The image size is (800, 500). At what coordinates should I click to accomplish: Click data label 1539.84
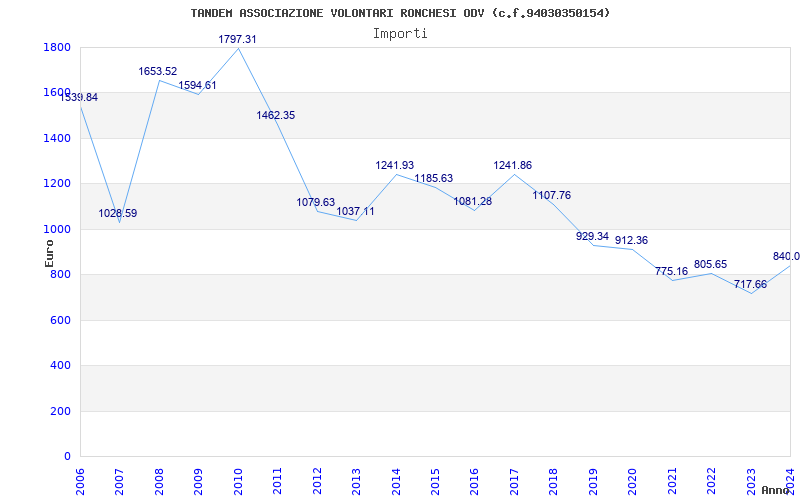79,97
